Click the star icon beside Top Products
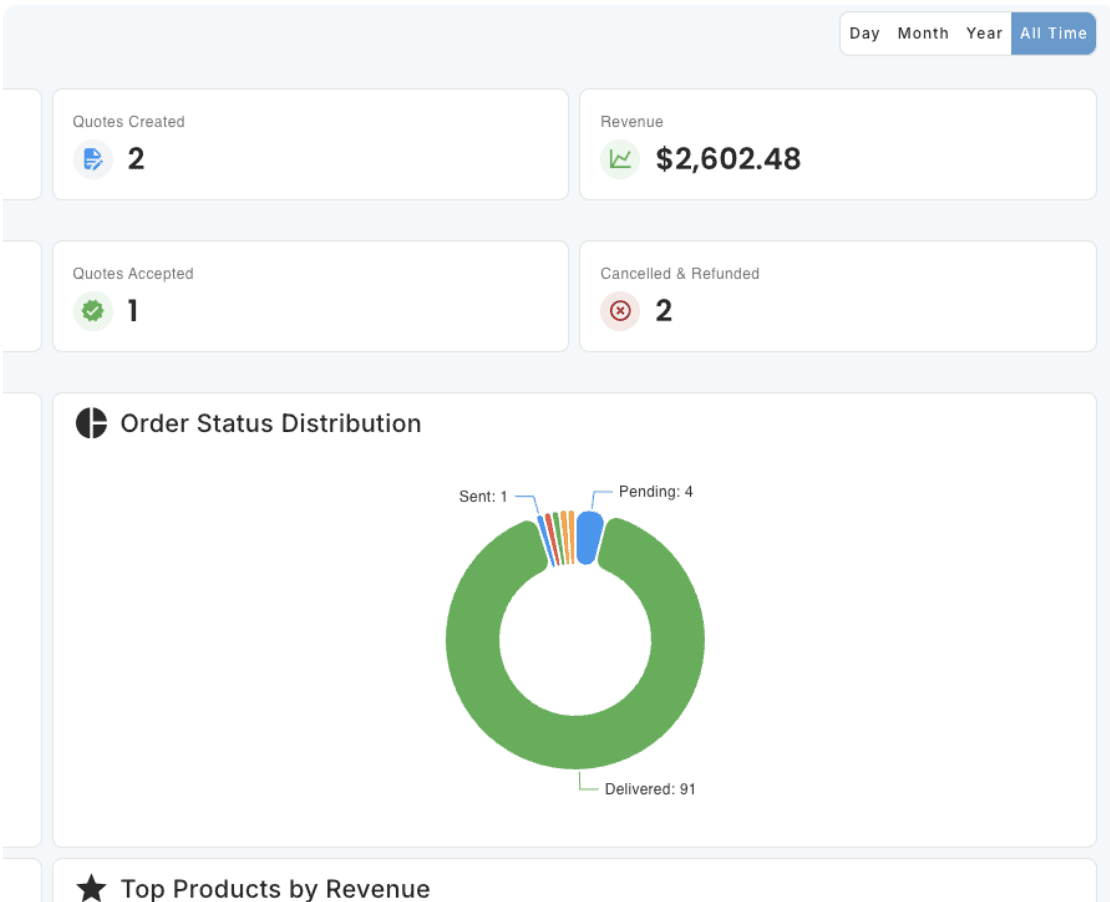Image resolution: width=1110 pixels, height=902 pixels. (91, 889)
